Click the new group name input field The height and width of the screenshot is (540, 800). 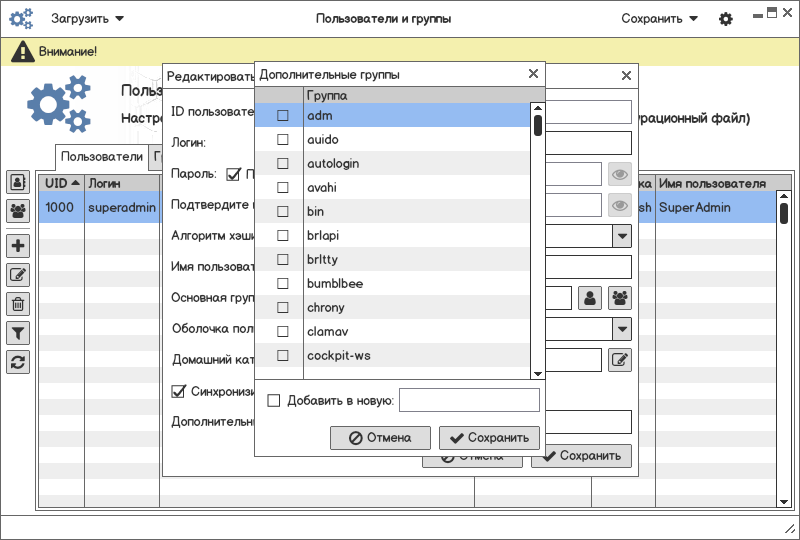(x=469, y=400)
